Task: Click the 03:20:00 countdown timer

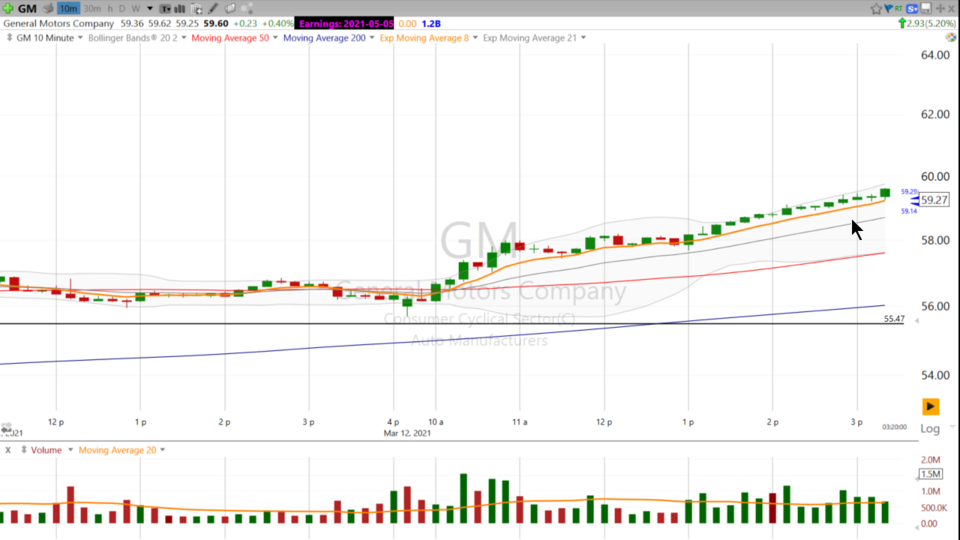Action: click(894, 427)
